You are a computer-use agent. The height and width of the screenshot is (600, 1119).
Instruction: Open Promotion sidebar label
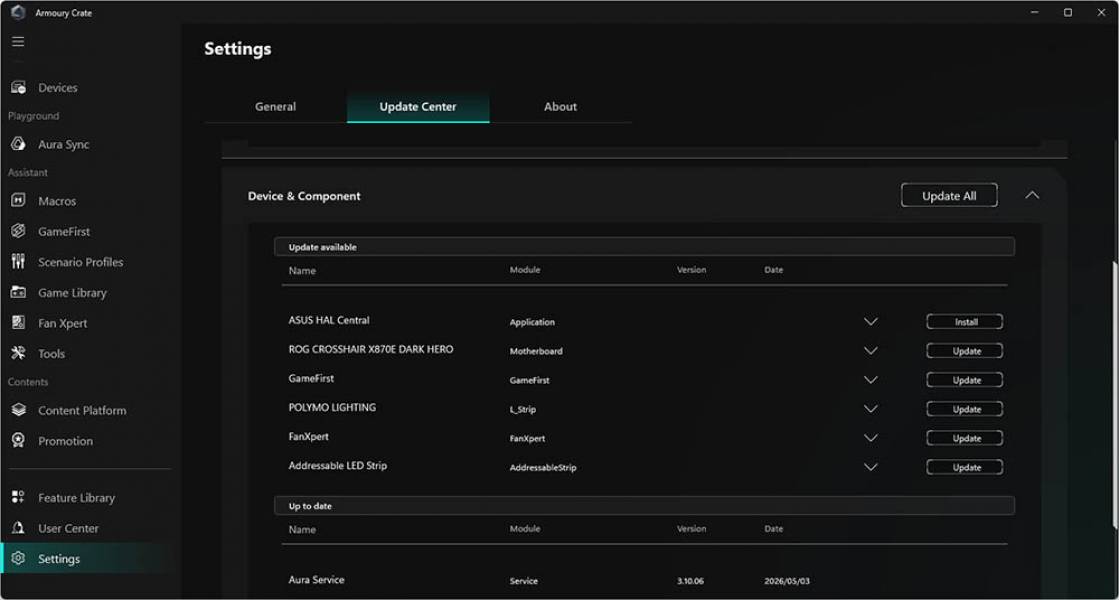click(66, 441)
